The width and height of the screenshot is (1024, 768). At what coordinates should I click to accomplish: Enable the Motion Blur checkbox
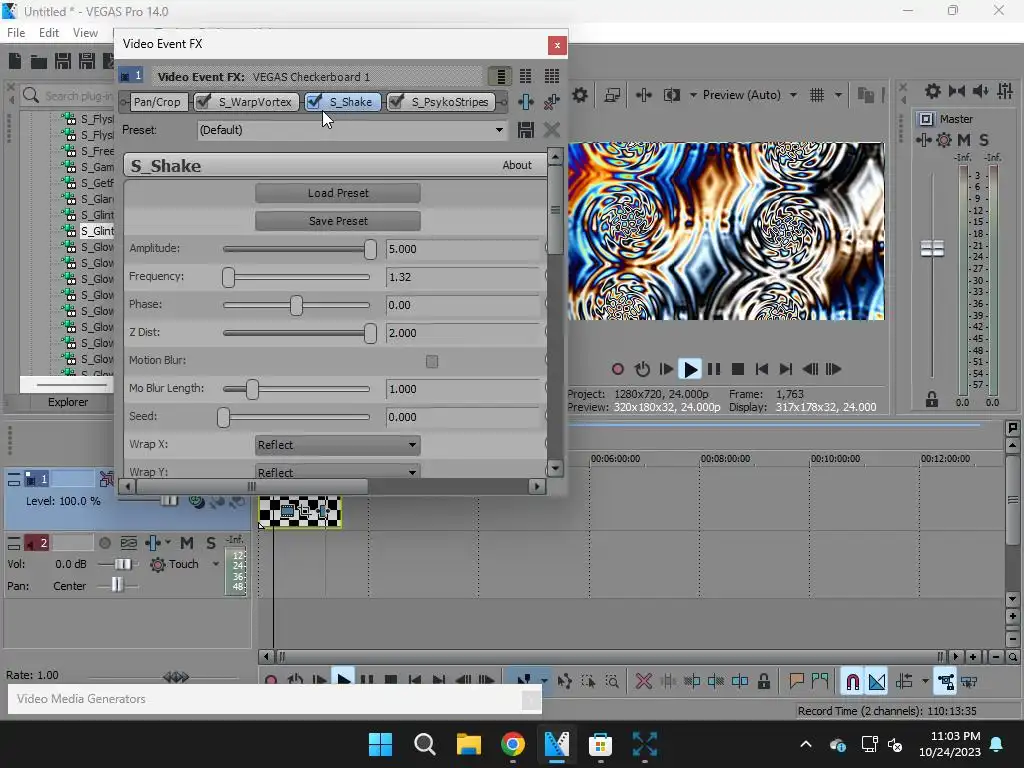pyautogui.click(x=432, y=361)
